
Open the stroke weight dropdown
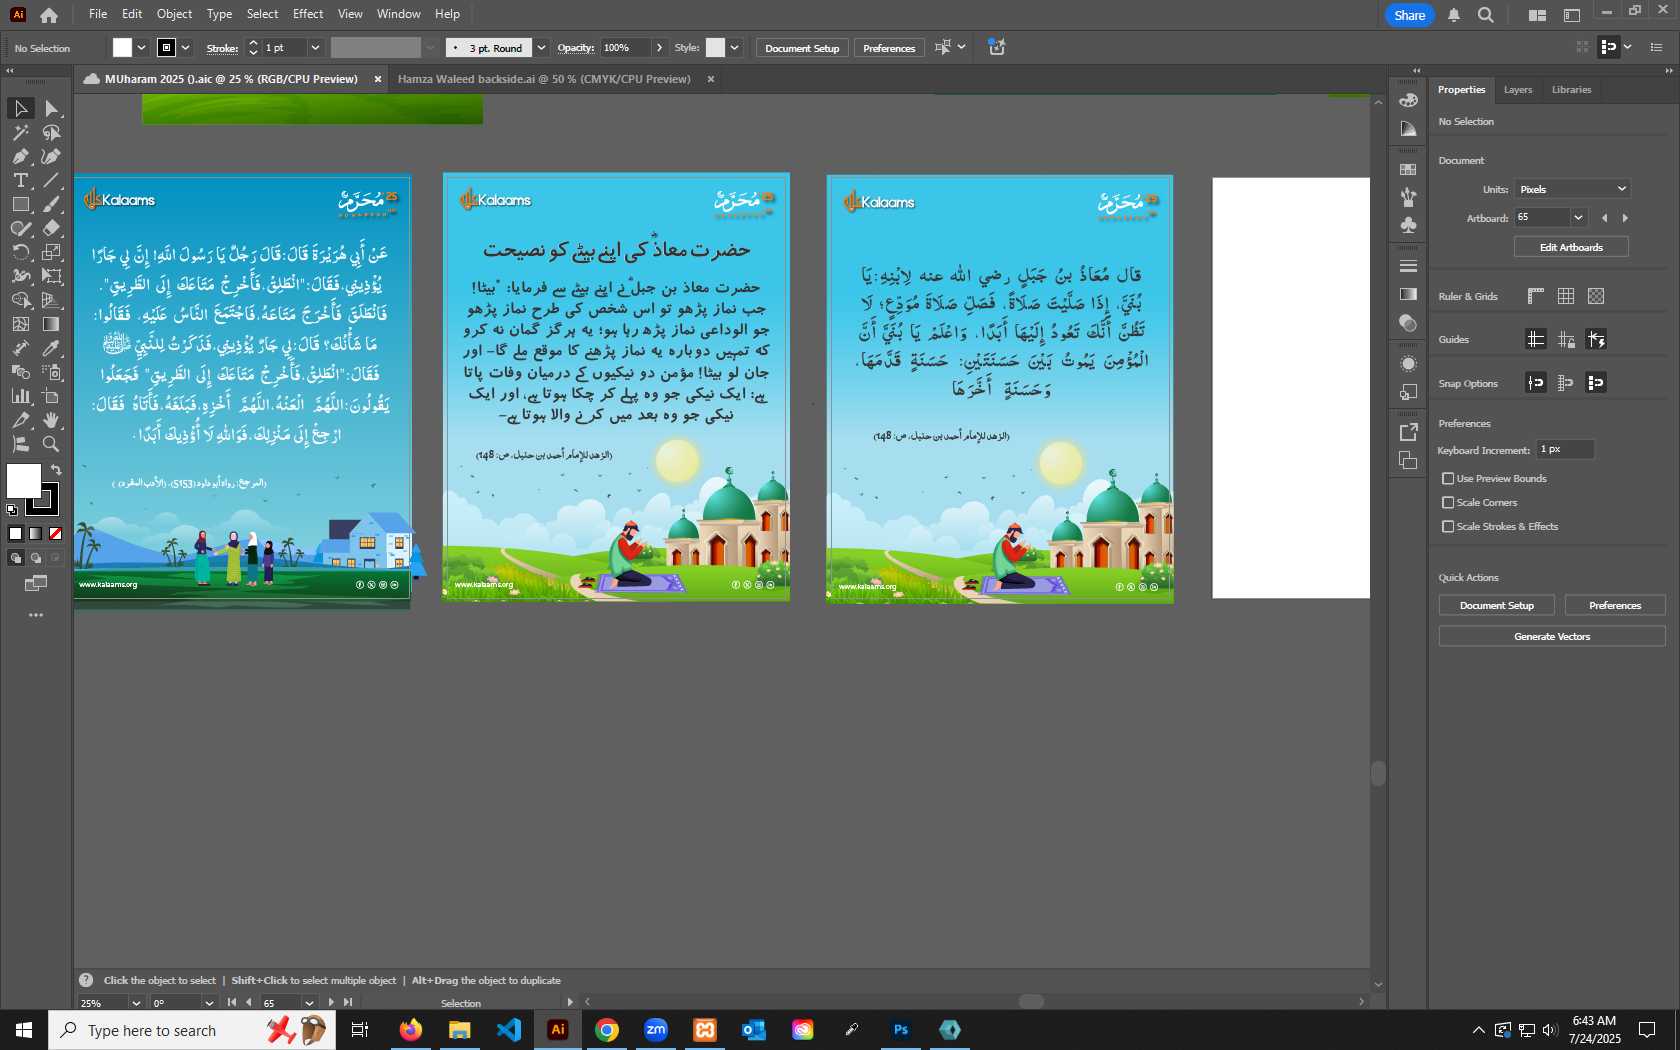click(315, 47)
